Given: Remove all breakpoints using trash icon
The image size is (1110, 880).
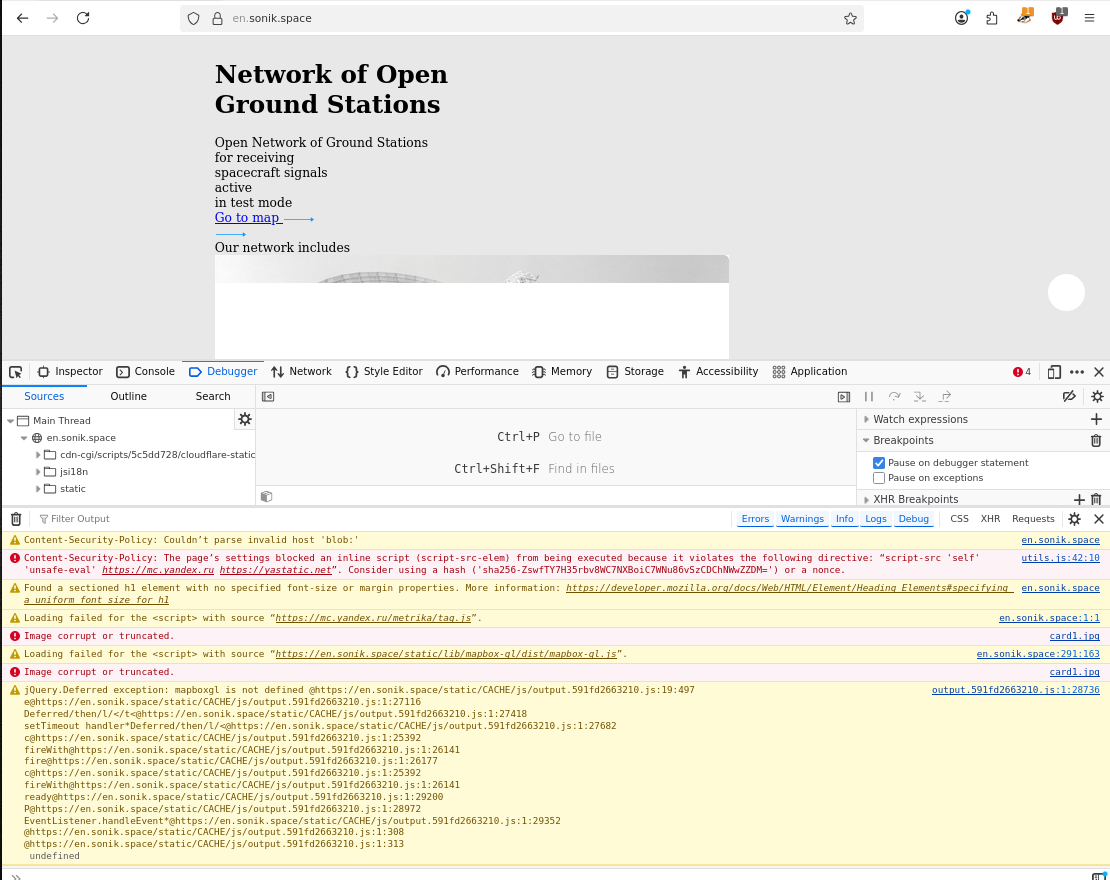Looking at the screenshot, I should pyautogui.click(x=1096, y=441).
